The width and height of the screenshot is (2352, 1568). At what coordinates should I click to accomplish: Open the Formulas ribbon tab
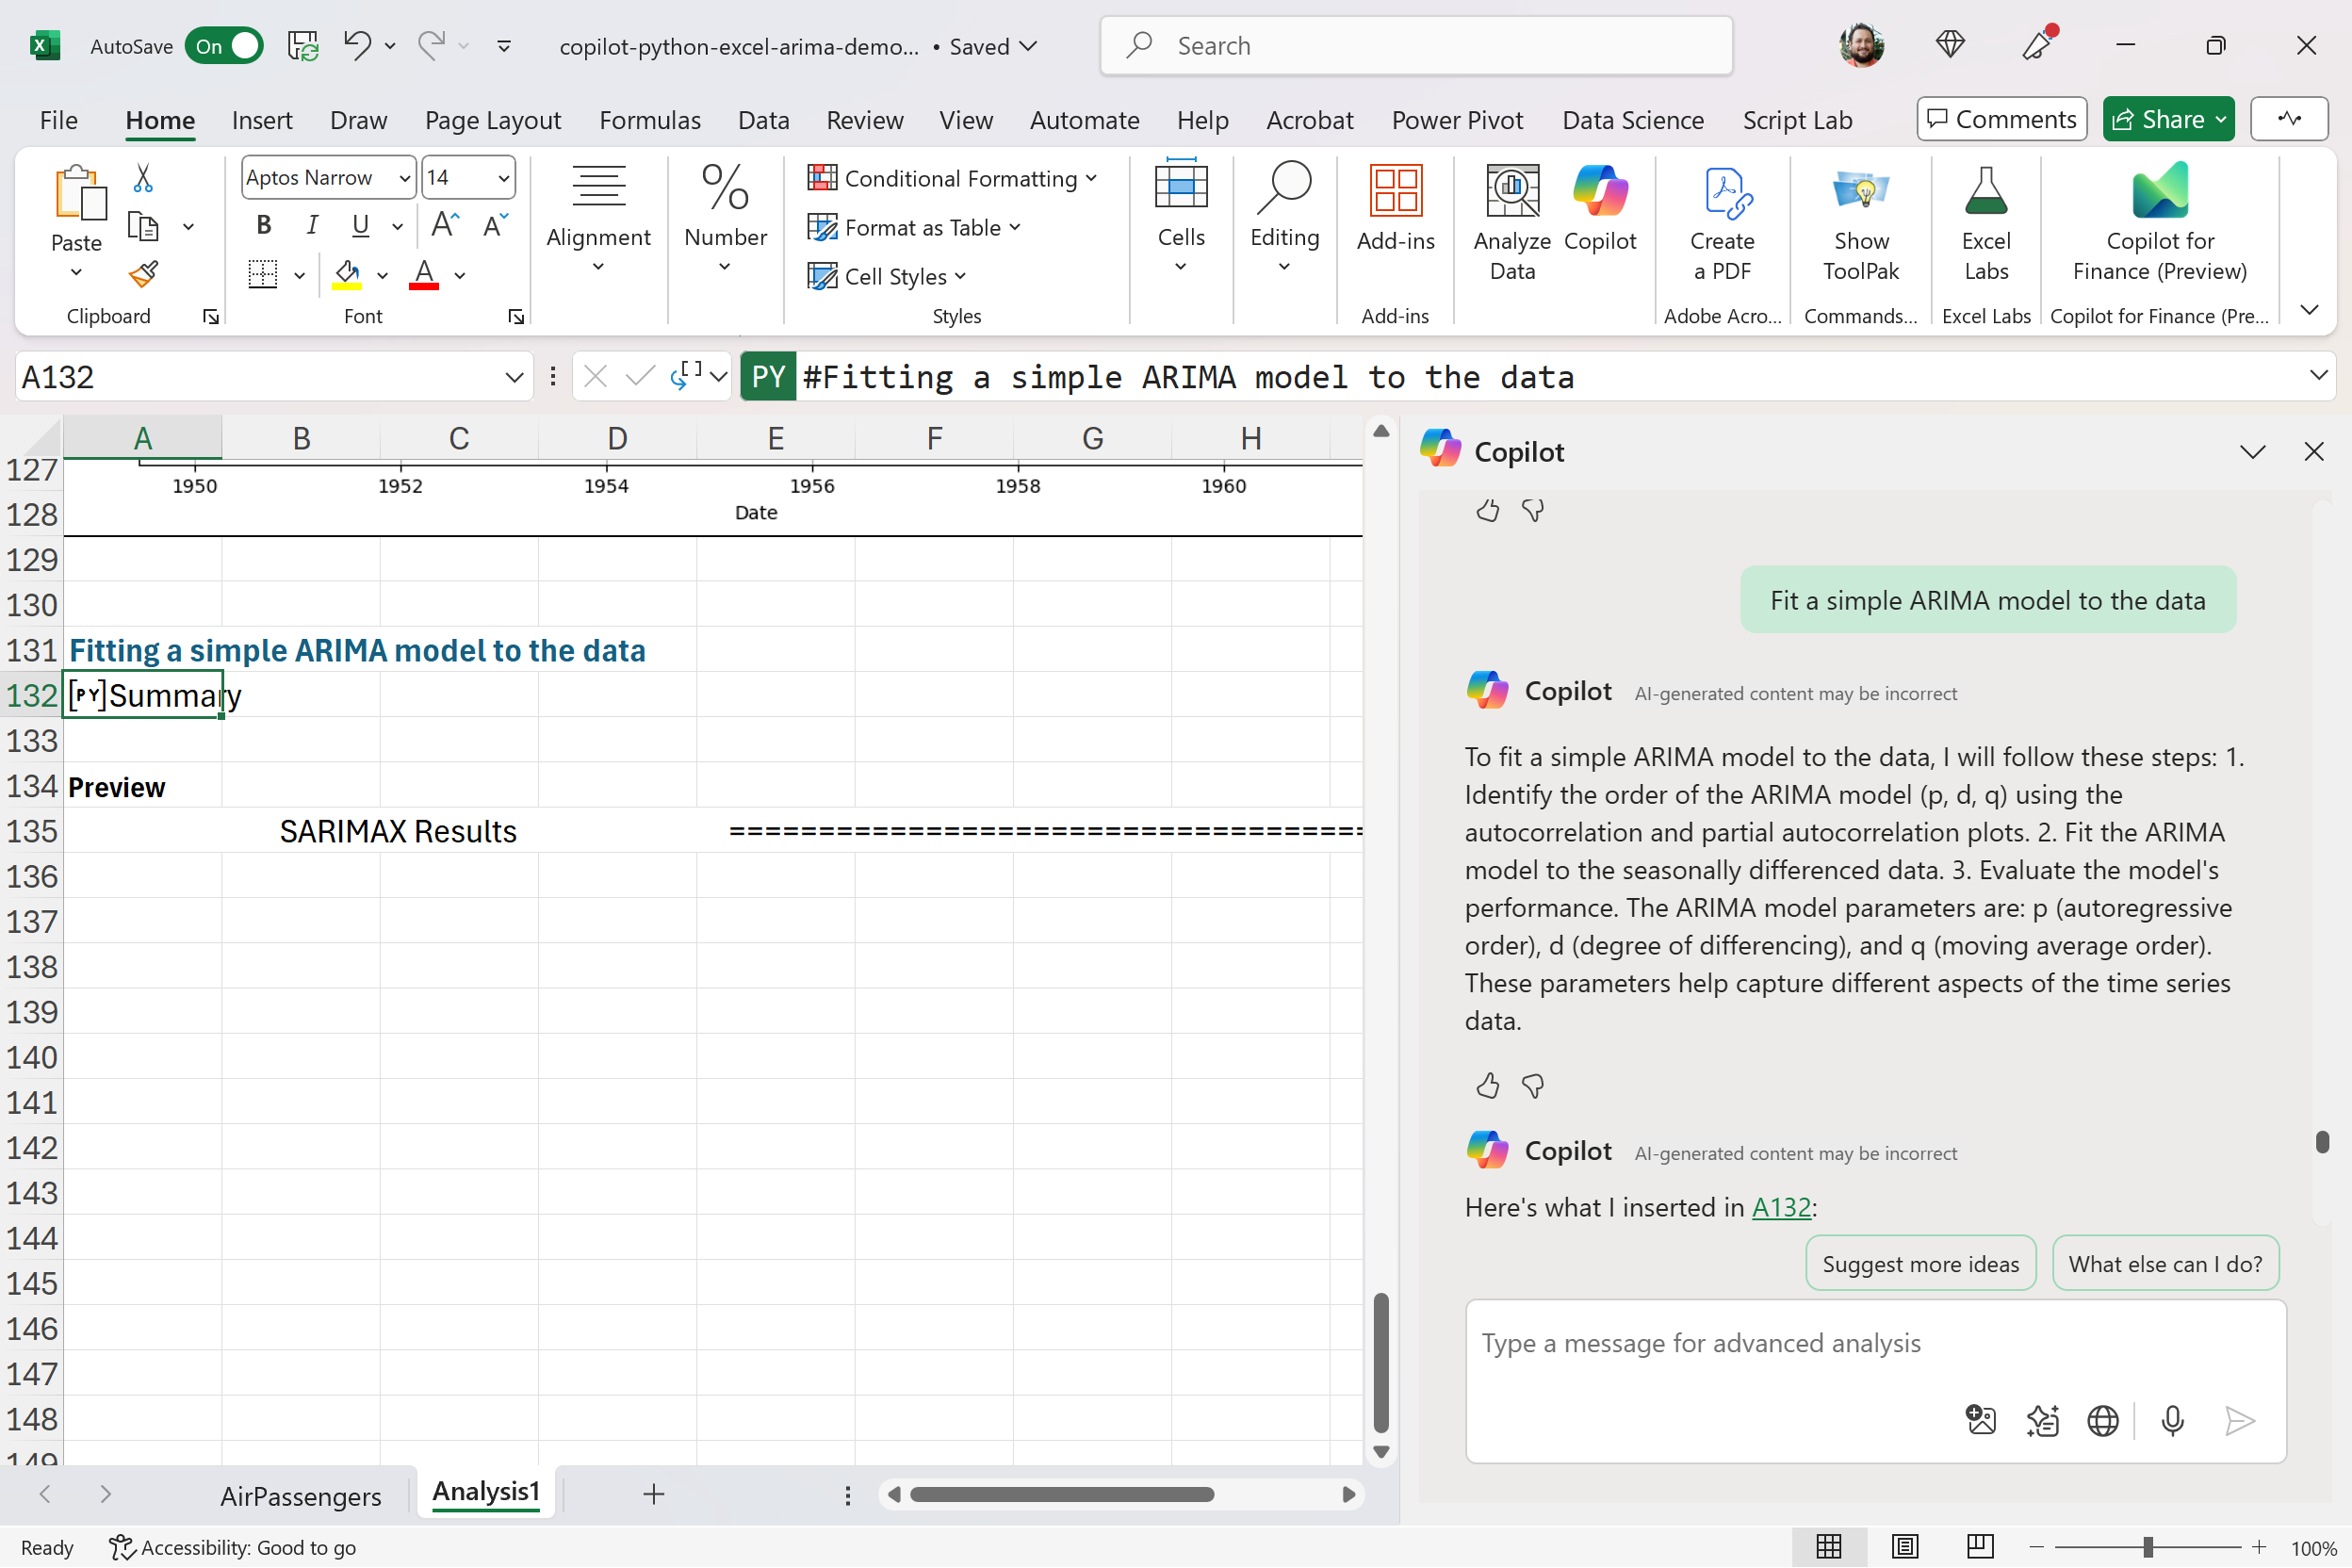(650, 120)
